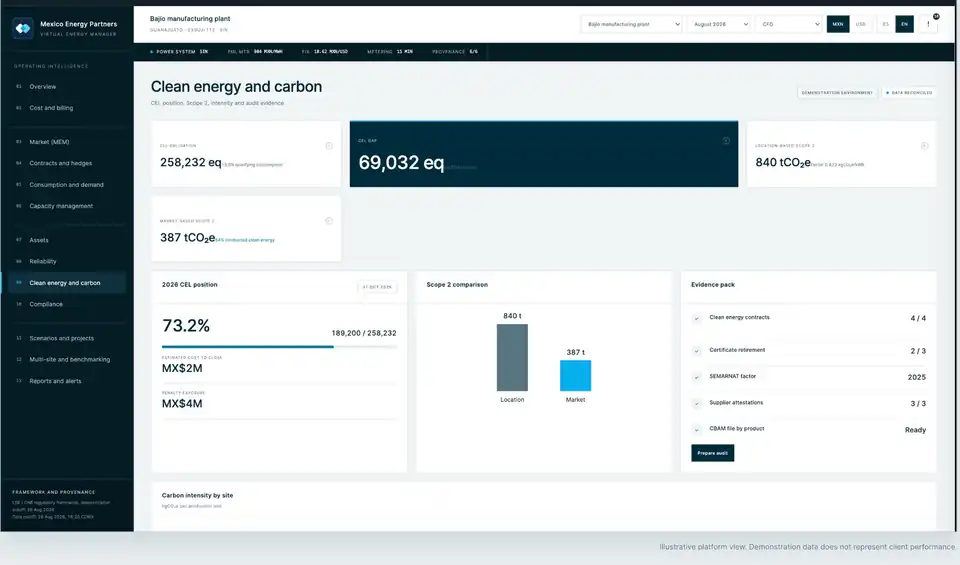Click check icon beside Clean energy contracts
The width and height of the screenshot is (960, 565).
click(696, 318)
